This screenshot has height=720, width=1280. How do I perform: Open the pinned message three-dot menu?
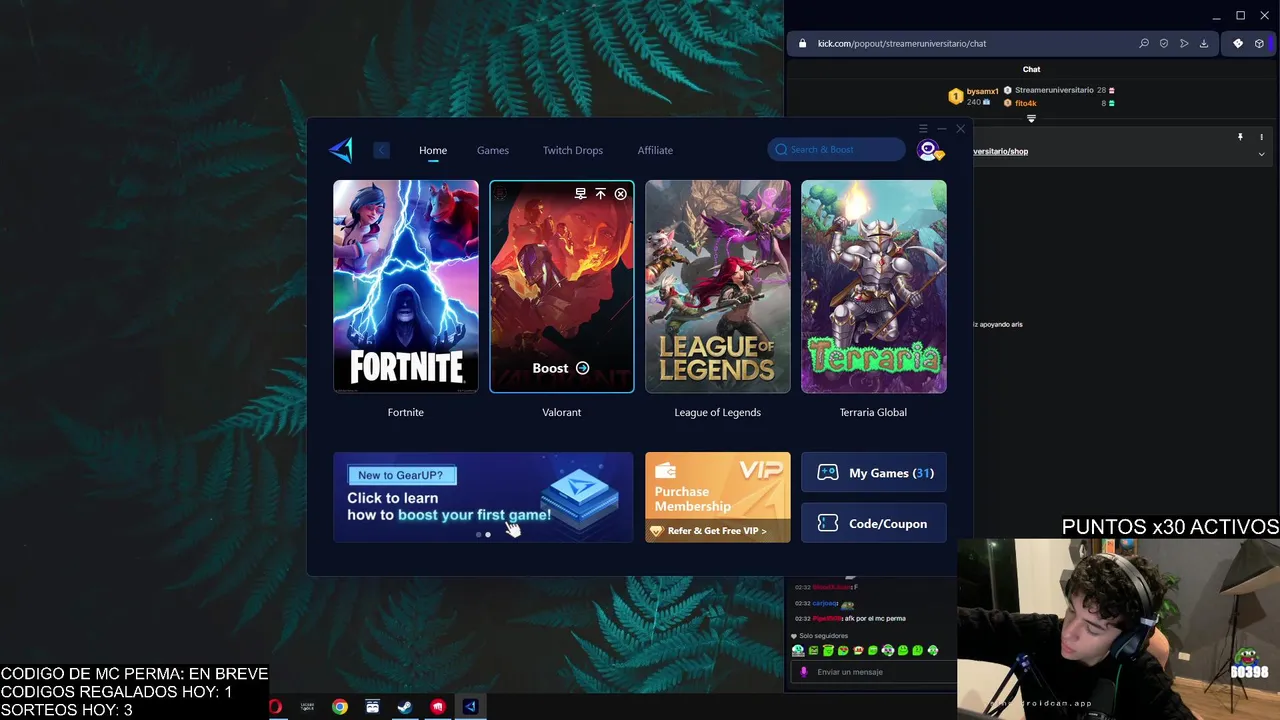(x=1262, y=137)
